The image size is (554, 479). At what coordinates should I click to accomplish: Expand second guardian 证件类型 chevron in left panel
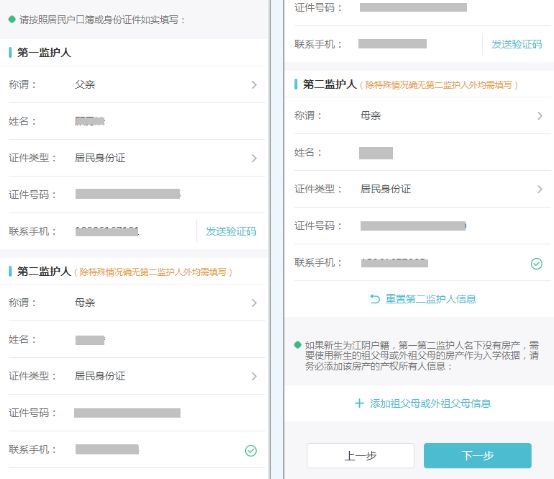pos(254,376)
